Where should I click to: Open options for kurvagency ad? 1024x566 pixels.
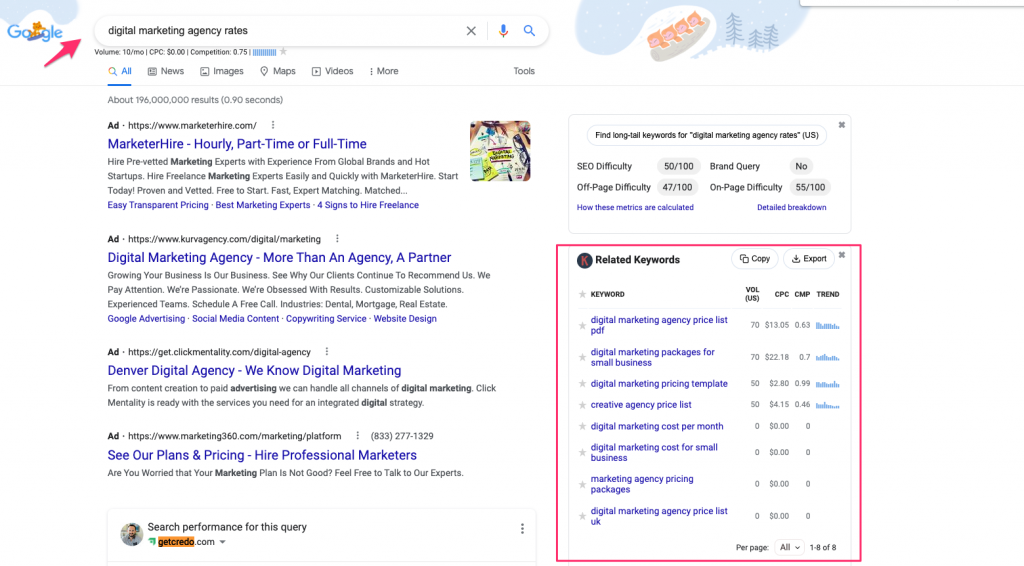(337, 239)
